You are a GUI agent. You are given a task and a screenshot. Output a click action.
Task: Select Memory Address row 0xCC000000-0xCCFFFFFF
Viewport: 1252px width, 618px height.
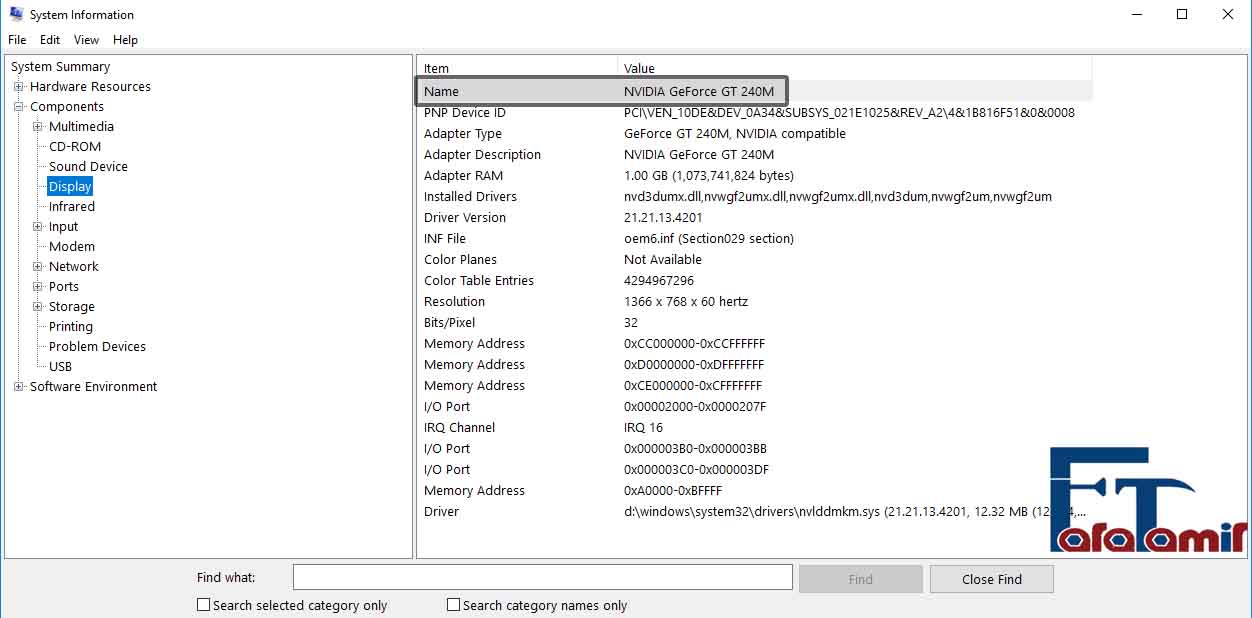(755, 344)
